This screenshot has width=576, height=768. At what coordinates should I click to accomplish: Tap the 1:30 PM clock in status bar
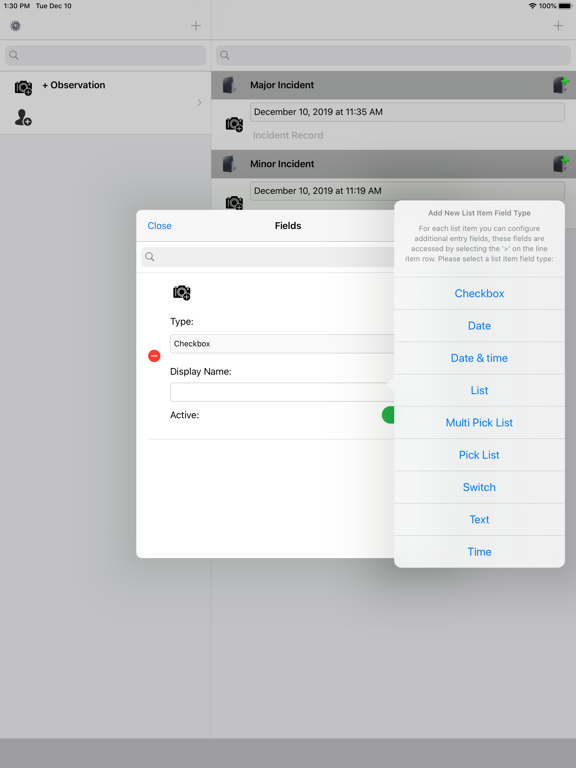pyautogui.click(x=17, y=6)
